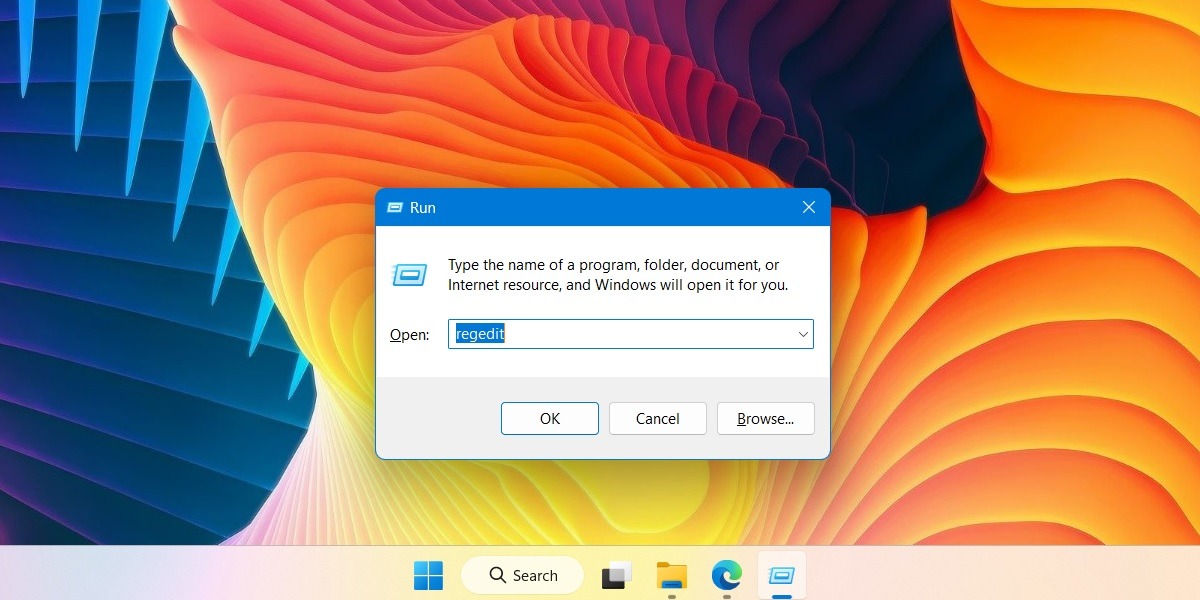The width and height of the screenshot is (1200, 600).
Task: Click the magnifier icon in the Search pill
Action: pos(497,575)
